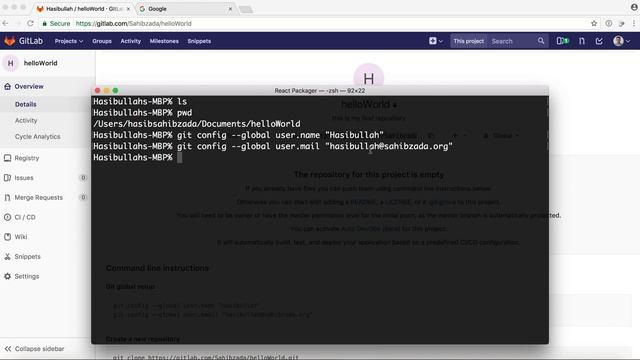Click the Issues sidebar icon
640x360 pixels.
point(7,178)
